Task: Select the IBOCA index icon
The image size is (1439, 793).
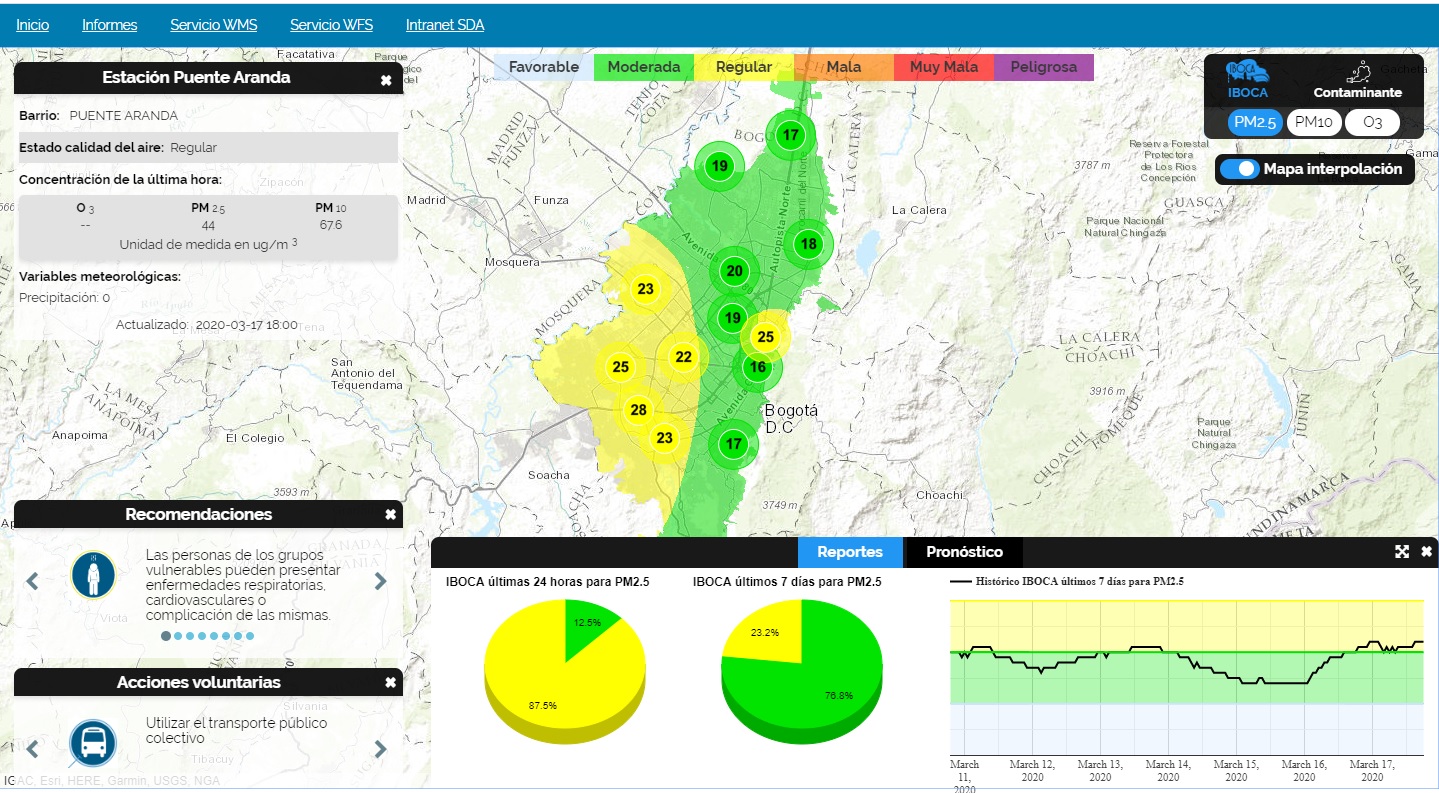Action: (x=1247, y=73)
